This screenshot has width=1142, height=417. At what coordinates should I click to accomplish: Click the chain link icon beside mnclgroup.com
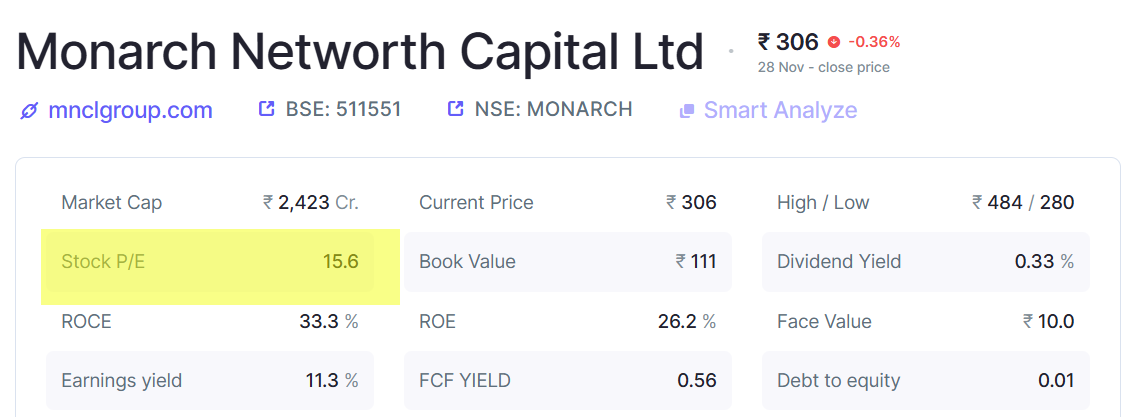(x=29, y=111)
